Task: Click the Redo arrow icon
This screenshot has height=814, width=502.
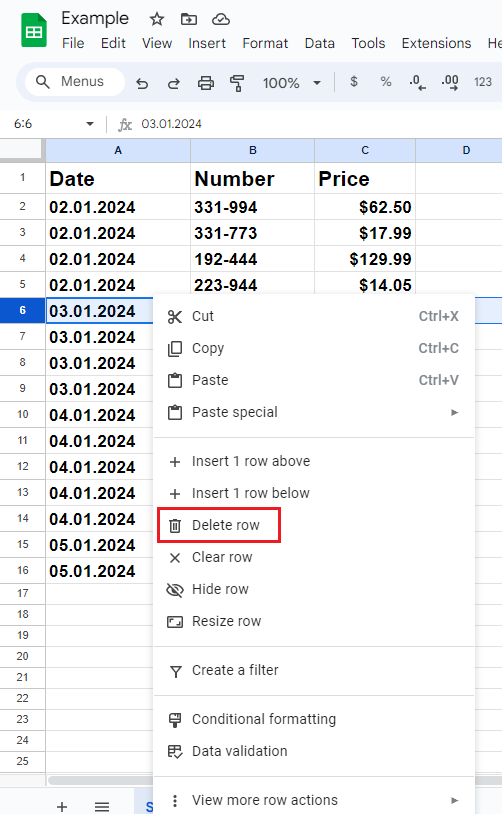Action: click(x=173, y=83)
